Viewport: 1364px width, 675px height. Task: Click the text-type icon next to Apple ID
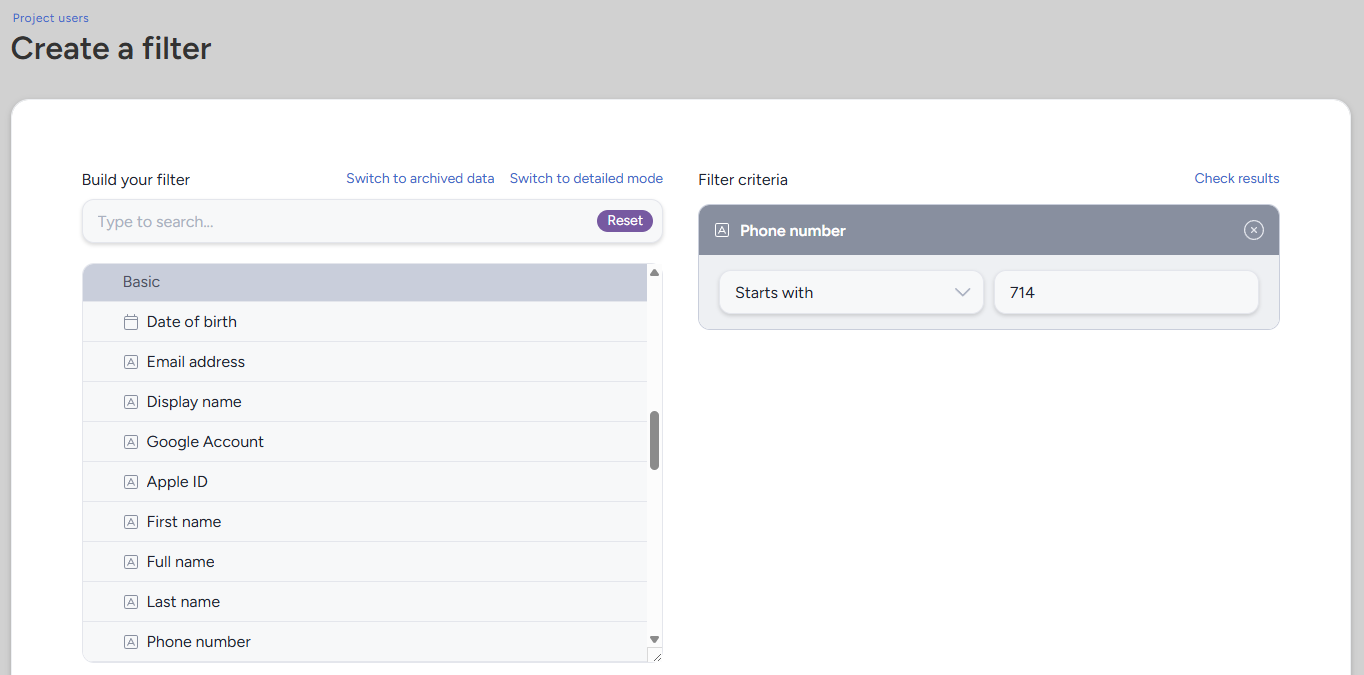(130, 482)
